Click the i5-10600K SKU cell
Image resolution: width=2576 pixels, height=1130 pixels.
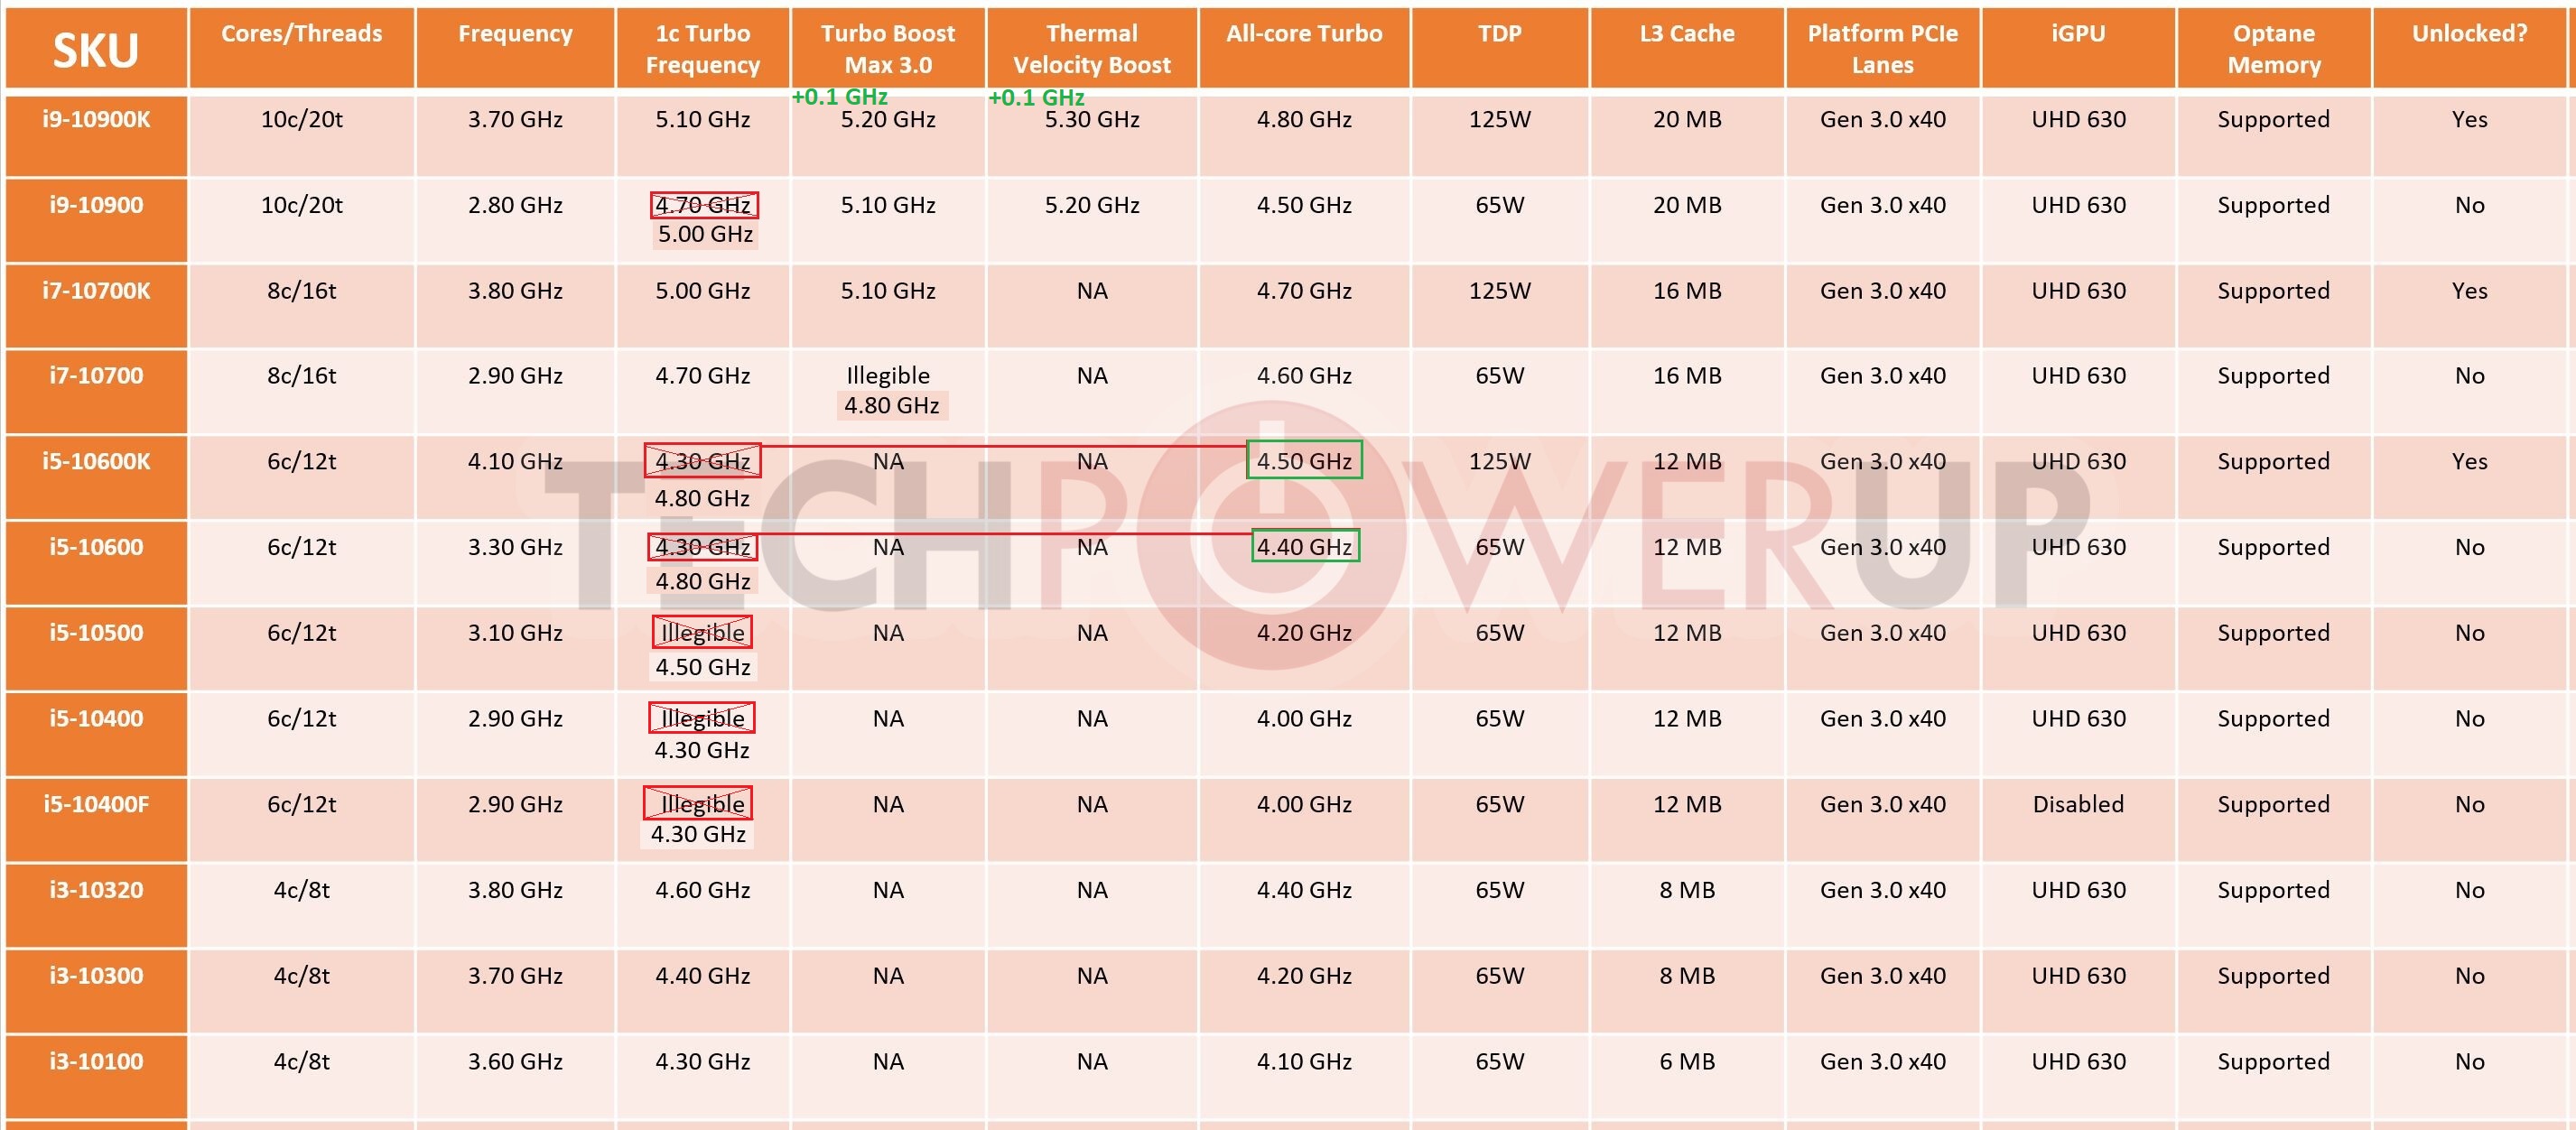point(96,478)
